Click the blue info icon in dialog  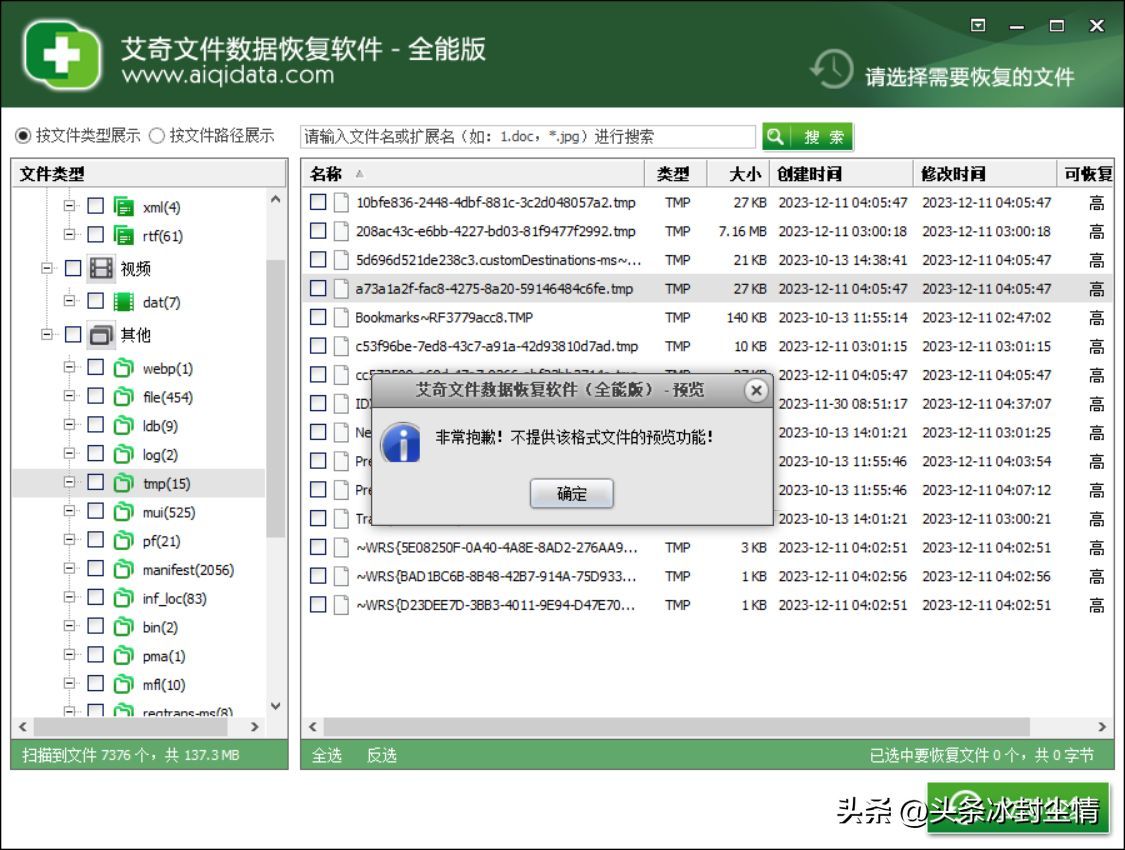tap(402, 443)
